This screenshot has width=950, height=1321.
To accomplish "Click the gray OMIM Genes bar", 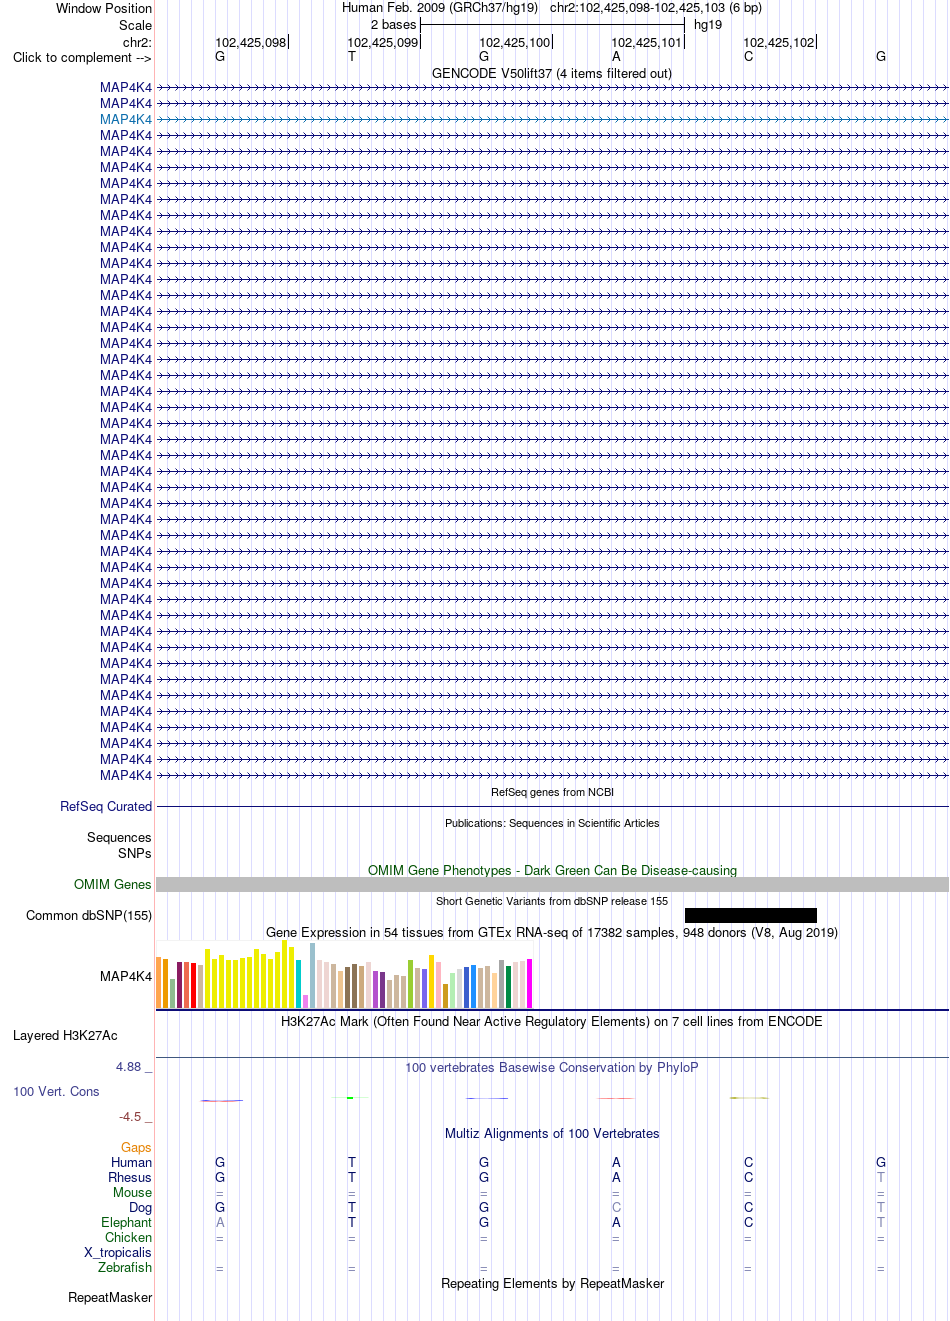I will [x=552, y=885].
